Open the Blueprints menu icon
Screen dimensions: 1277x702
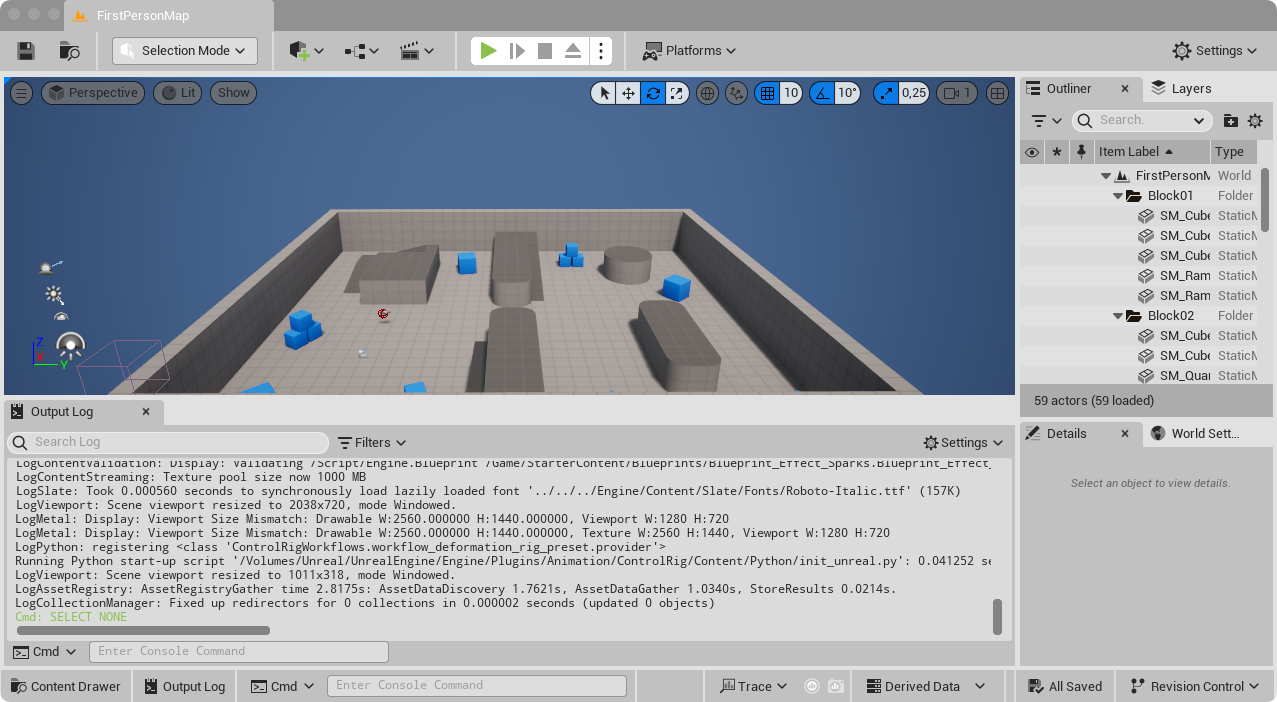point(362,51)
